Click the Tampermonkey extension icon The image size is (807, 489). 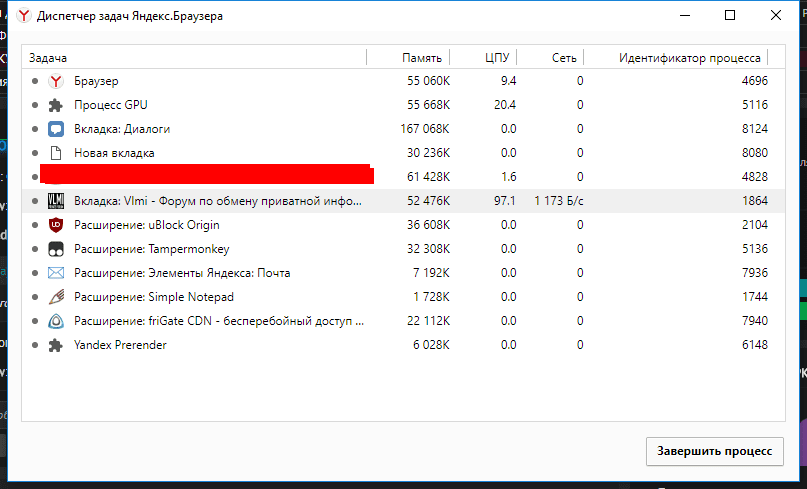56,249
